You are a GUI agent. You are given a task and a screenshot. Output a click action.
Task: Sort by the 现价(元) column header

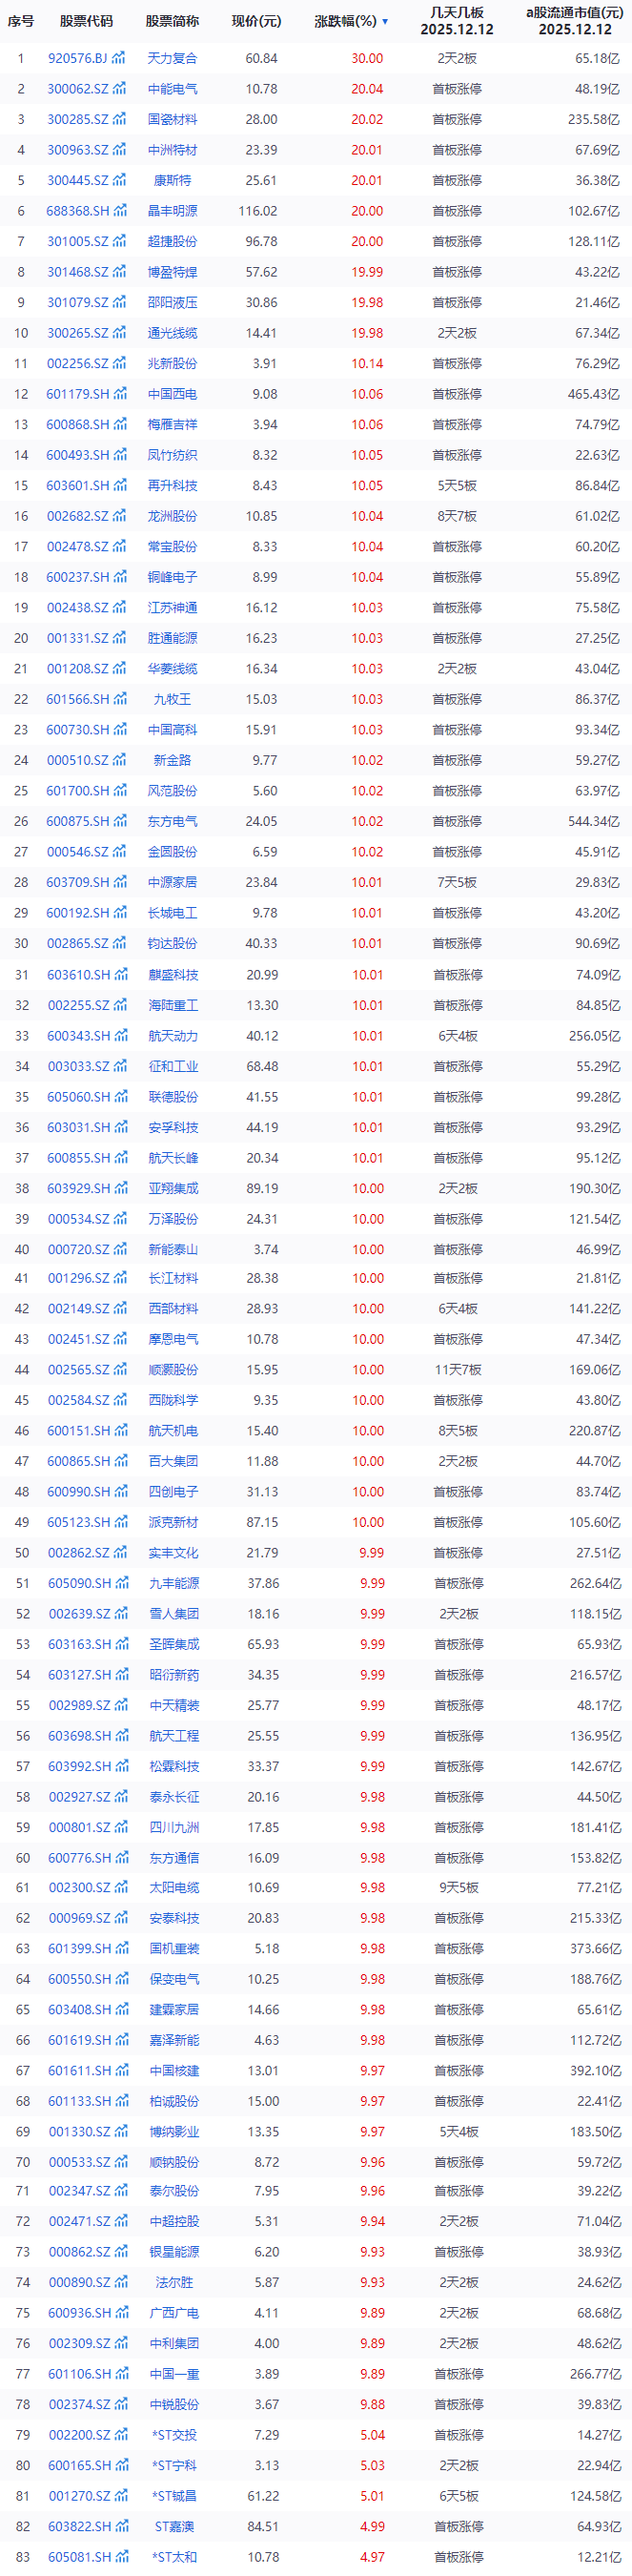point(256,21)
